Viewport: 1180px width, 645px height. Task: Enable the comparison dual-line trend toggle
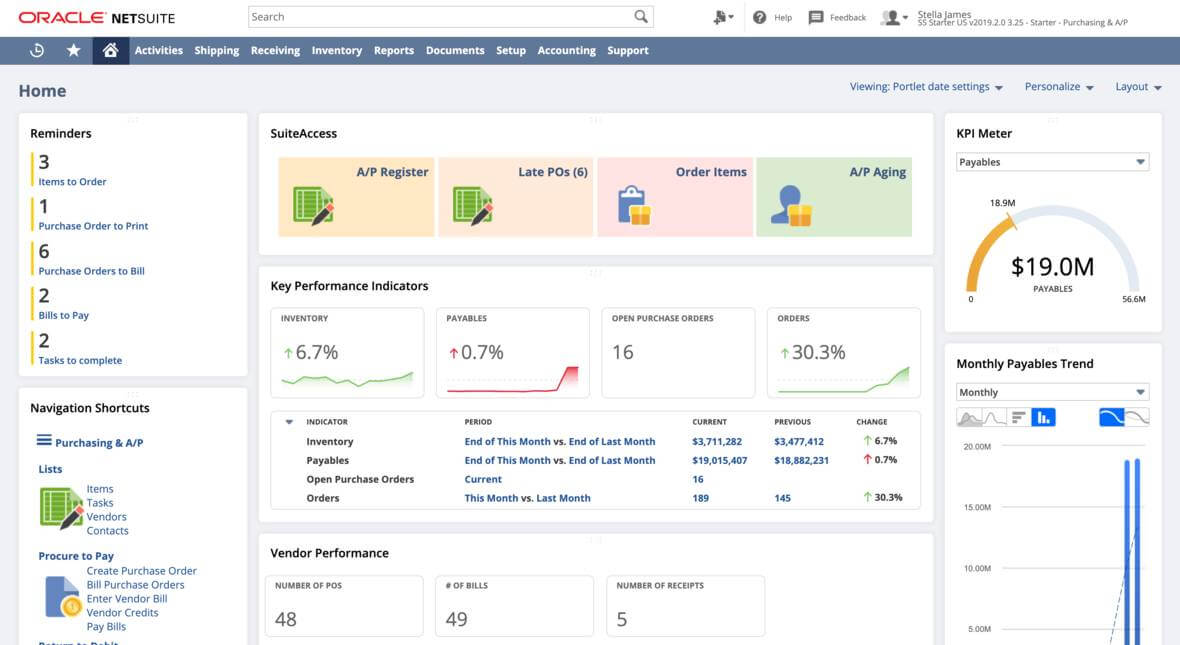pos(1137,417)
